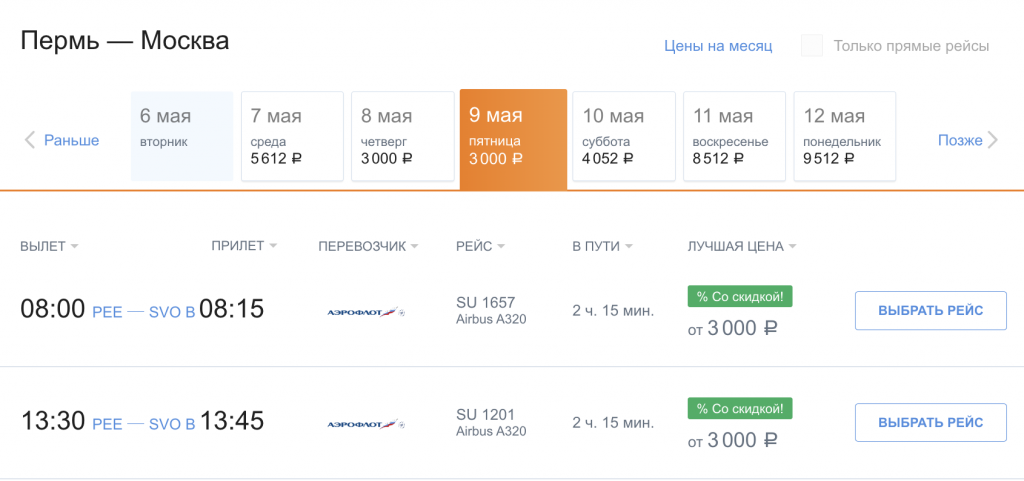Choose the 13:30 flight with ВЫБРАТЬ РЕЙС
The width and height of the screenshot is (1024, 481).
[931, 422]
